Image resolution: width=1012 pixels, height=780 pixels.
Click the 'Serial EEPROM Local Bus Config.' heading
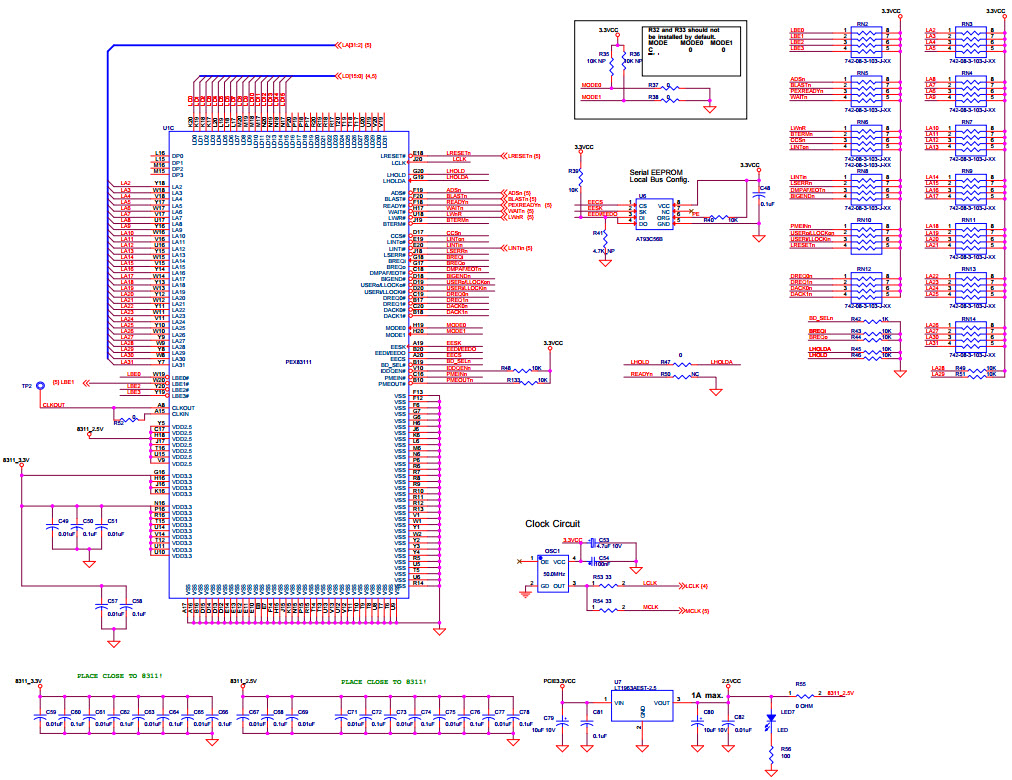[x=662, y=177]
